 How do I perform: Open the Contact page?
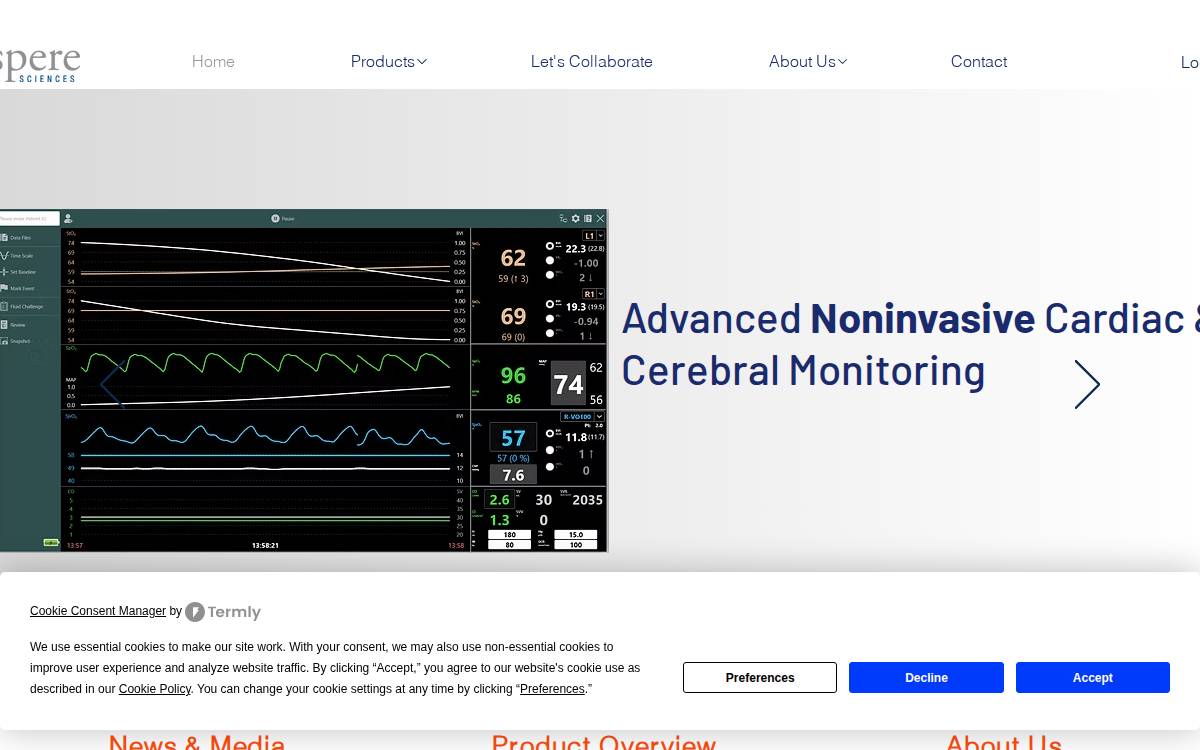click(979, 61)
